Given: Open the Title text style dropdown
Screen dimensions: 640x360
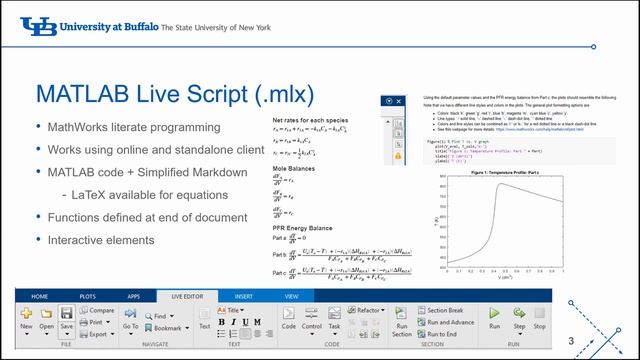Looking at the screenshot, I should tap(231, 310).
